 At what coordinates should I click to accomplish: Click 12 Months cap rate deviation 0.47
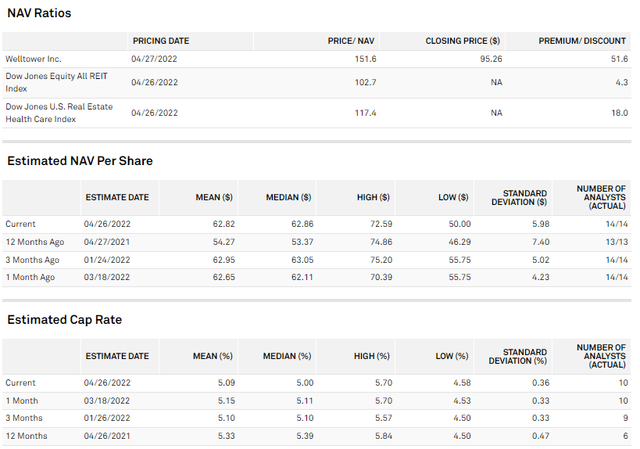[x=540, y=436]
